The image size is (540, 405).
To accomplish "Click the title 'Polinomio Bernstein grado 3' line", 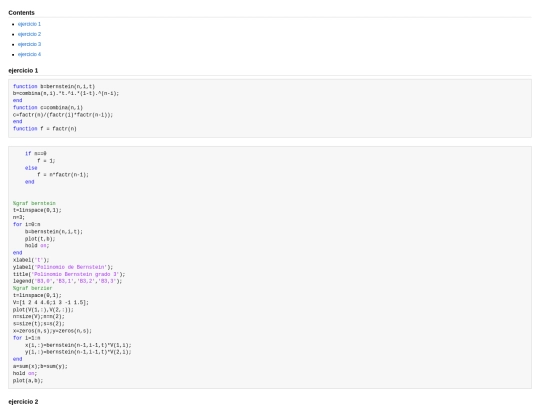I will [69, 274].
